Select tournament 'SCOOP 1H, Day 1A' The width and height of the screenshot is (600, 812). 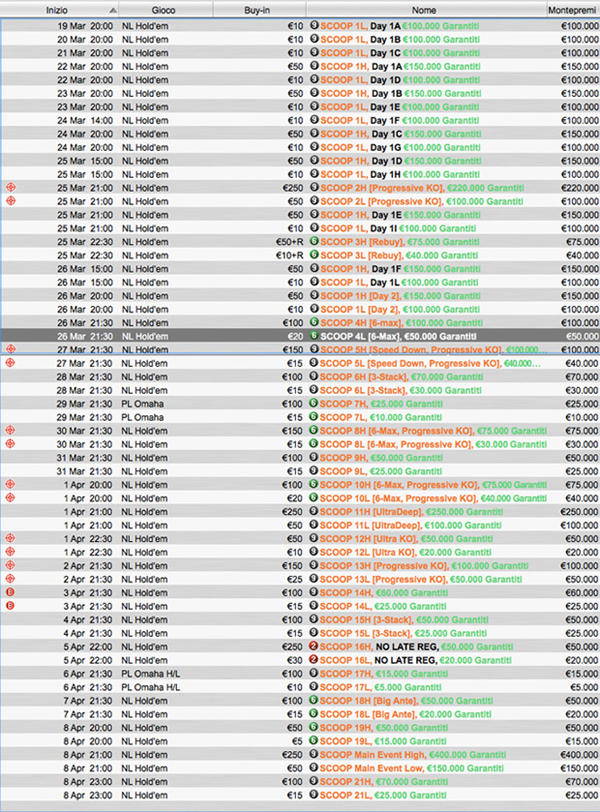click(x=401, y=66)
